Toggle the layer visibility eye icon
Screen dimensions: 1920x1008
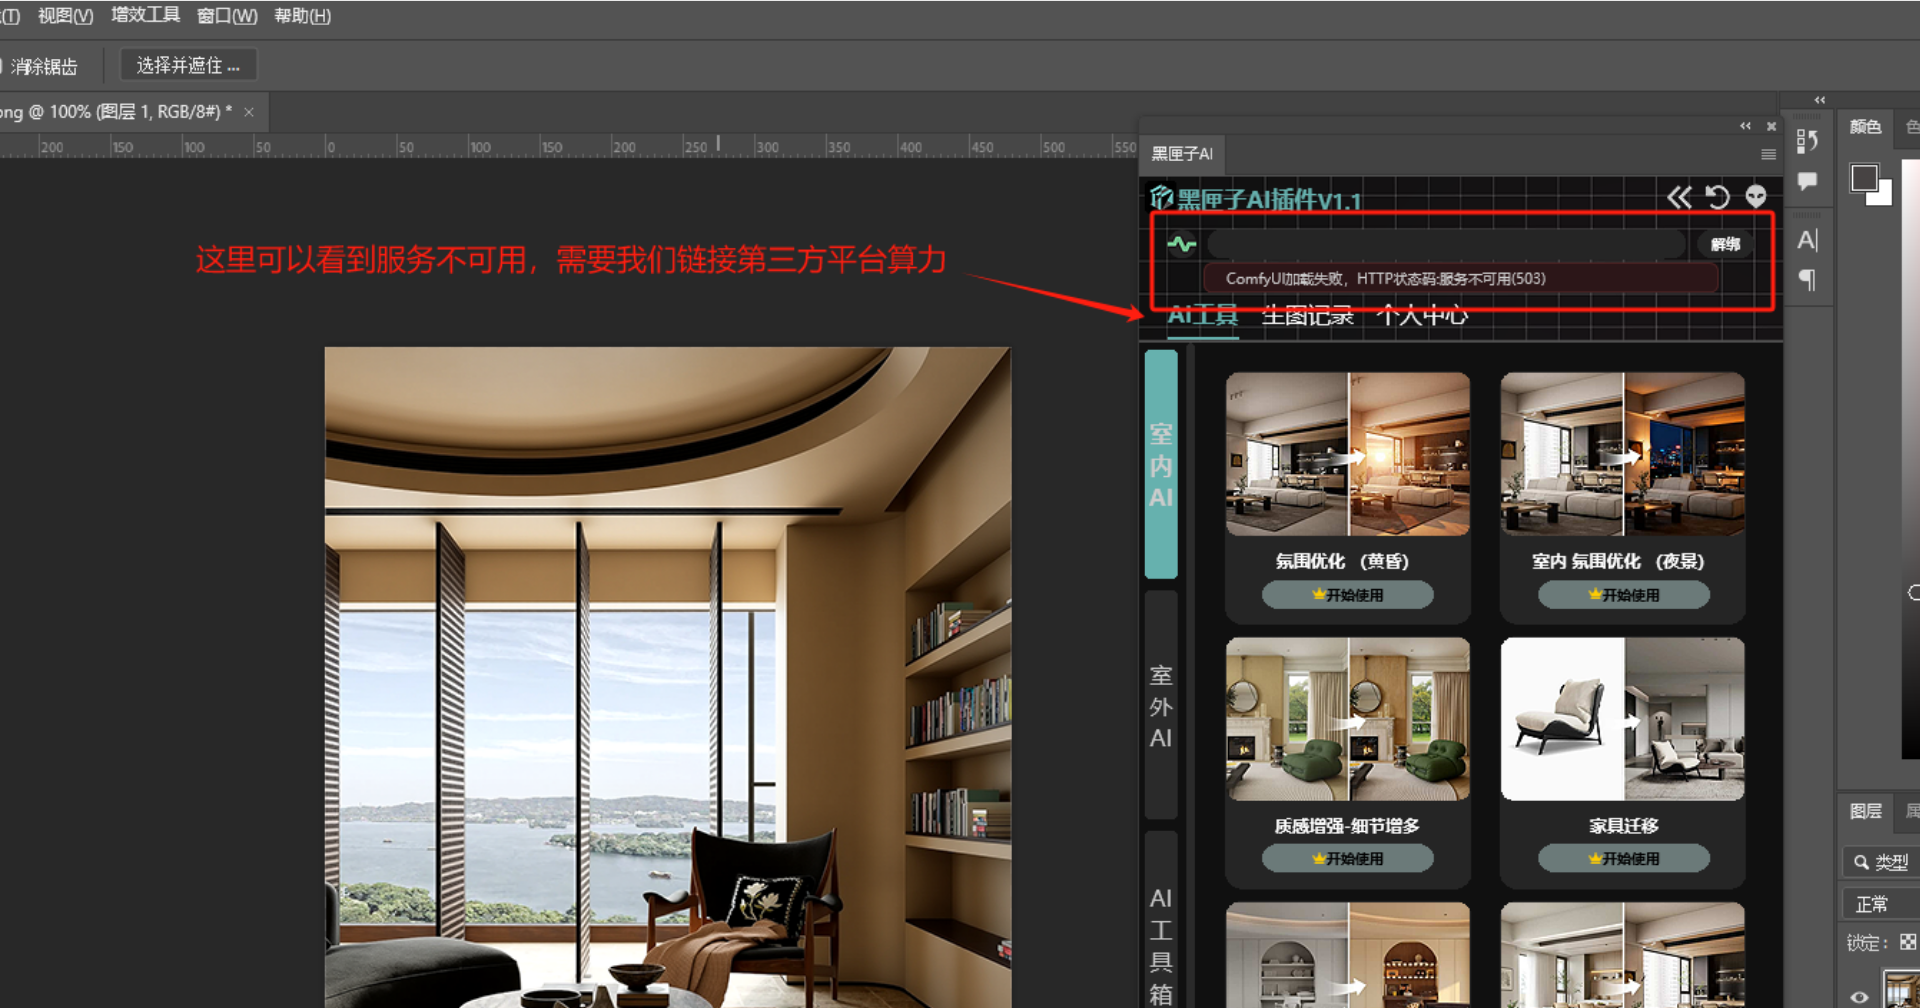click(1859, 996)
